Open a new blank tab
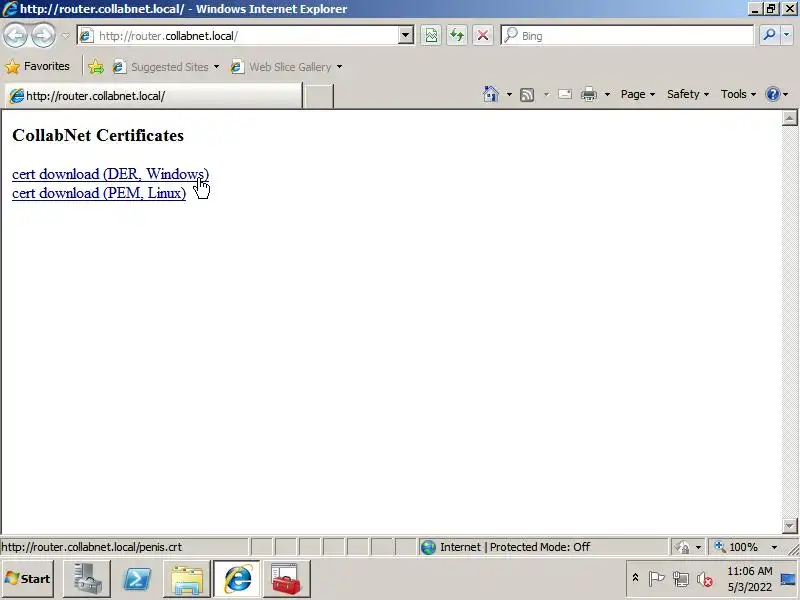This screenshot has height=600, width=800. [x=318, y=96]
